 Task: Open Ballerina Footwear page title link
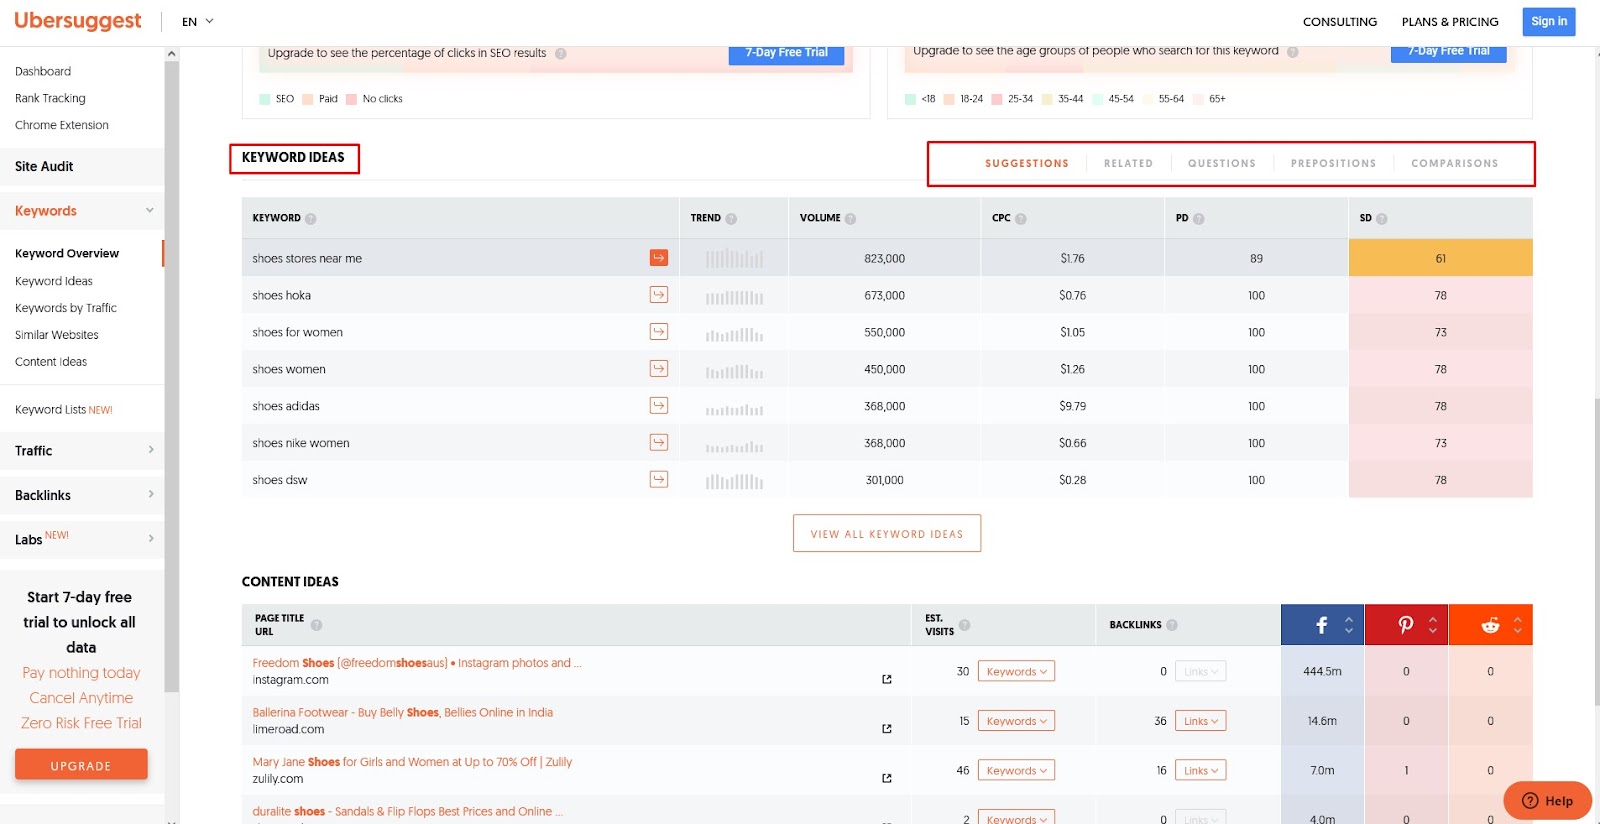403,713
